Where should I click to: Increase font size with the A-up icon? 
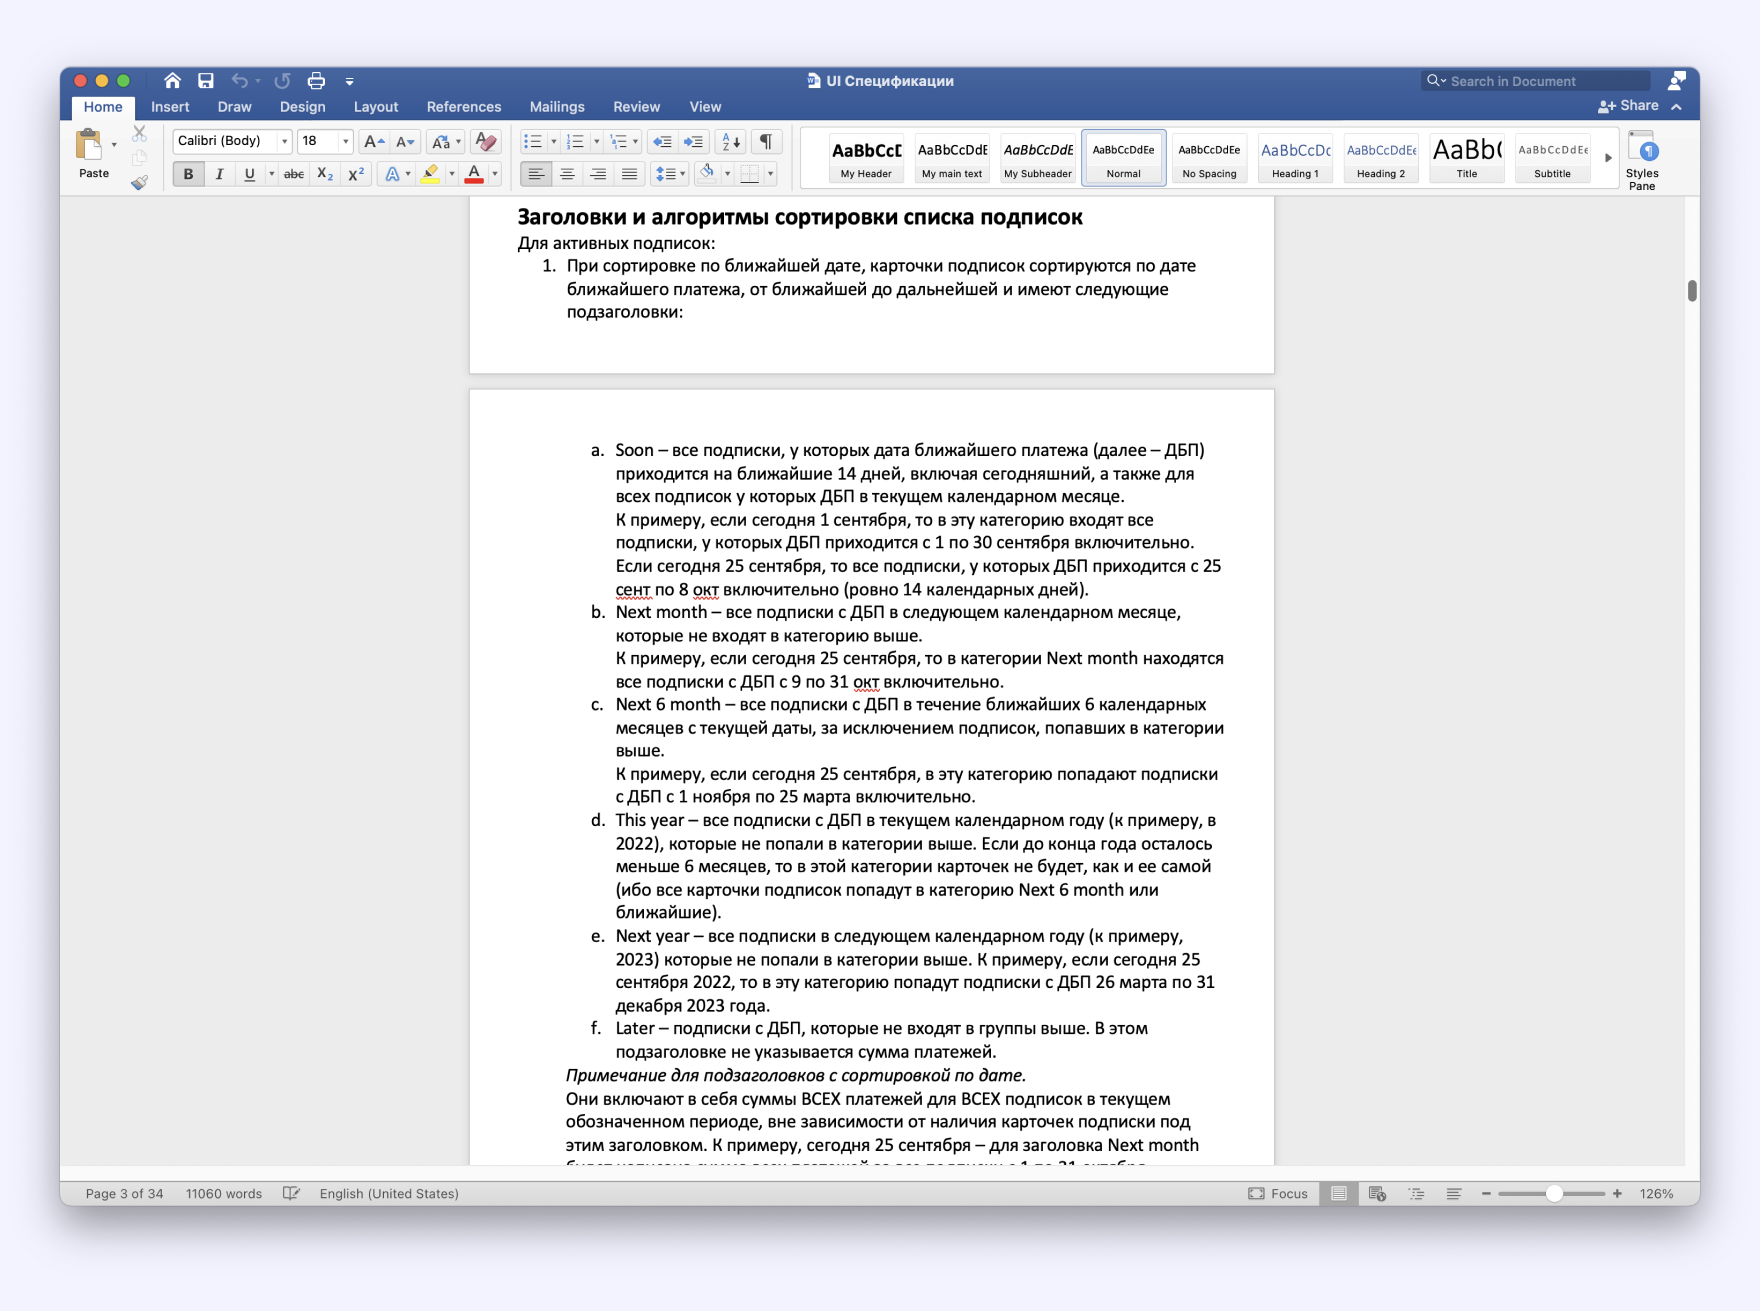[x=373, y=142]
